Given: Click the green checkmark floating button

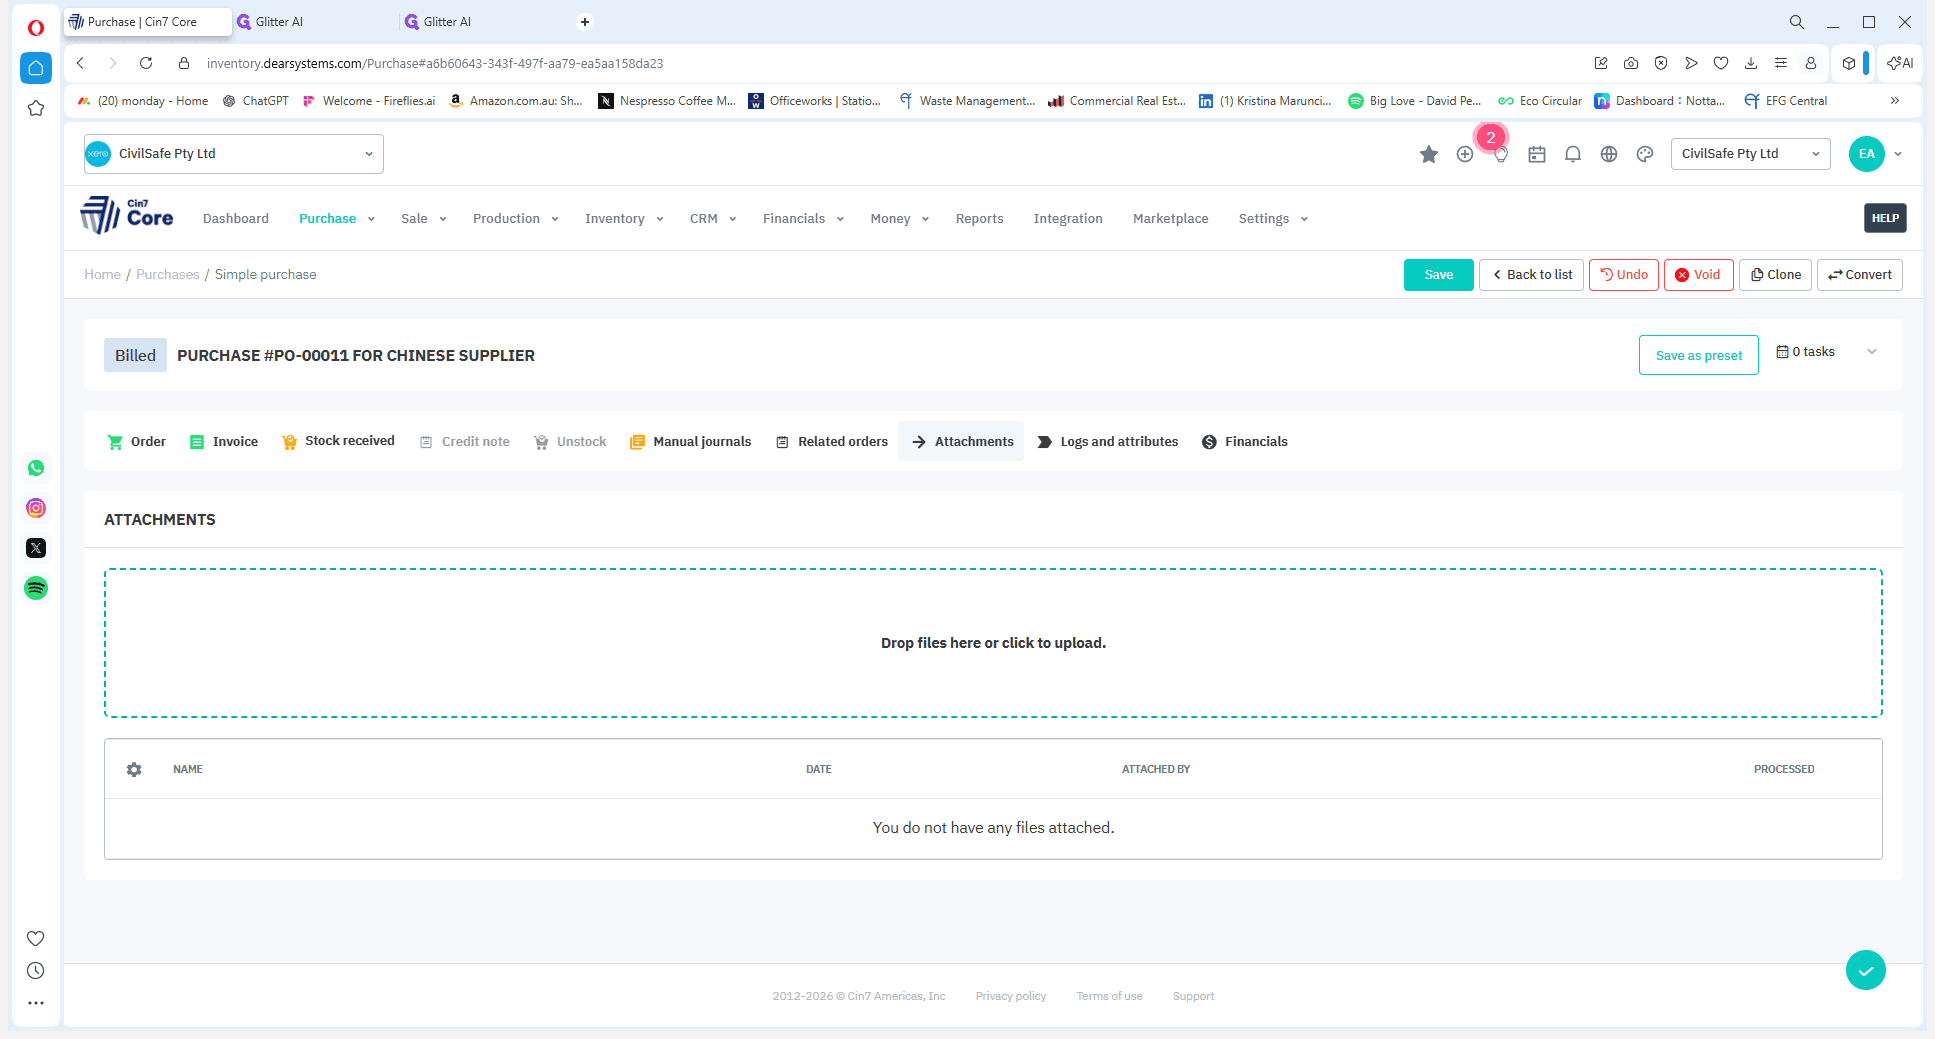Looking at the screenshot, I should tap(1865, 970).
